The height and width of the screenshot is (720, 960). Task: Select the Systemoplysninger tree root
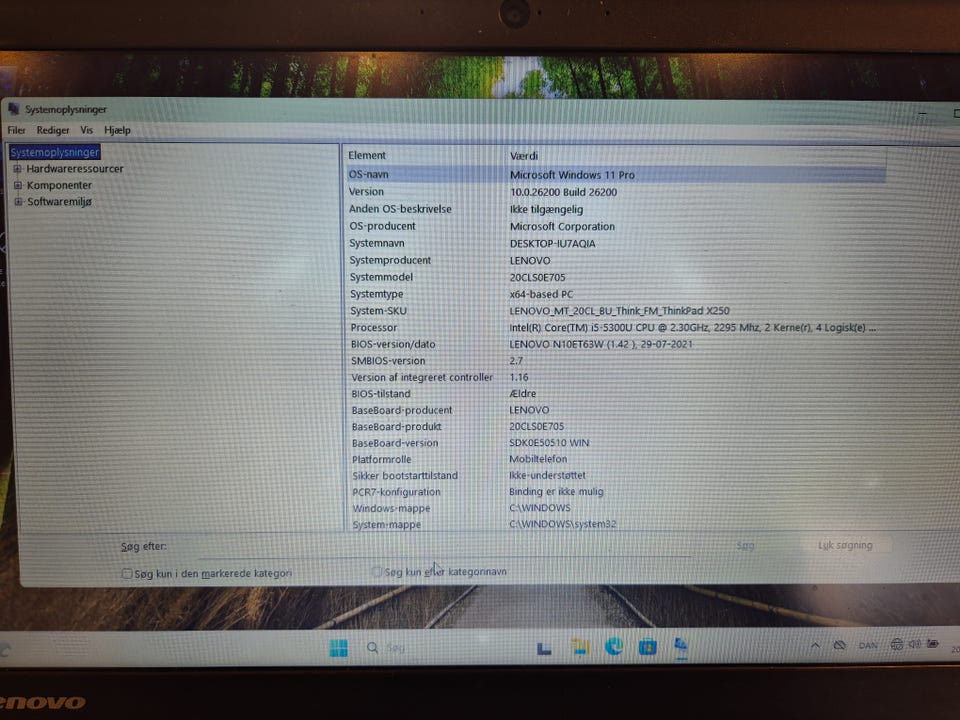54,152
